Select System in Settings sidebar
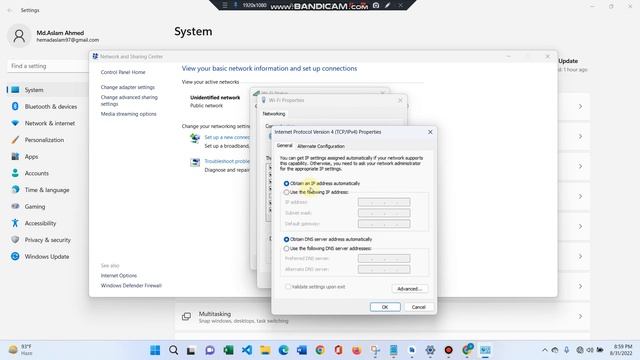This screenshot has height=360, width=640. [x=46, y=90]
